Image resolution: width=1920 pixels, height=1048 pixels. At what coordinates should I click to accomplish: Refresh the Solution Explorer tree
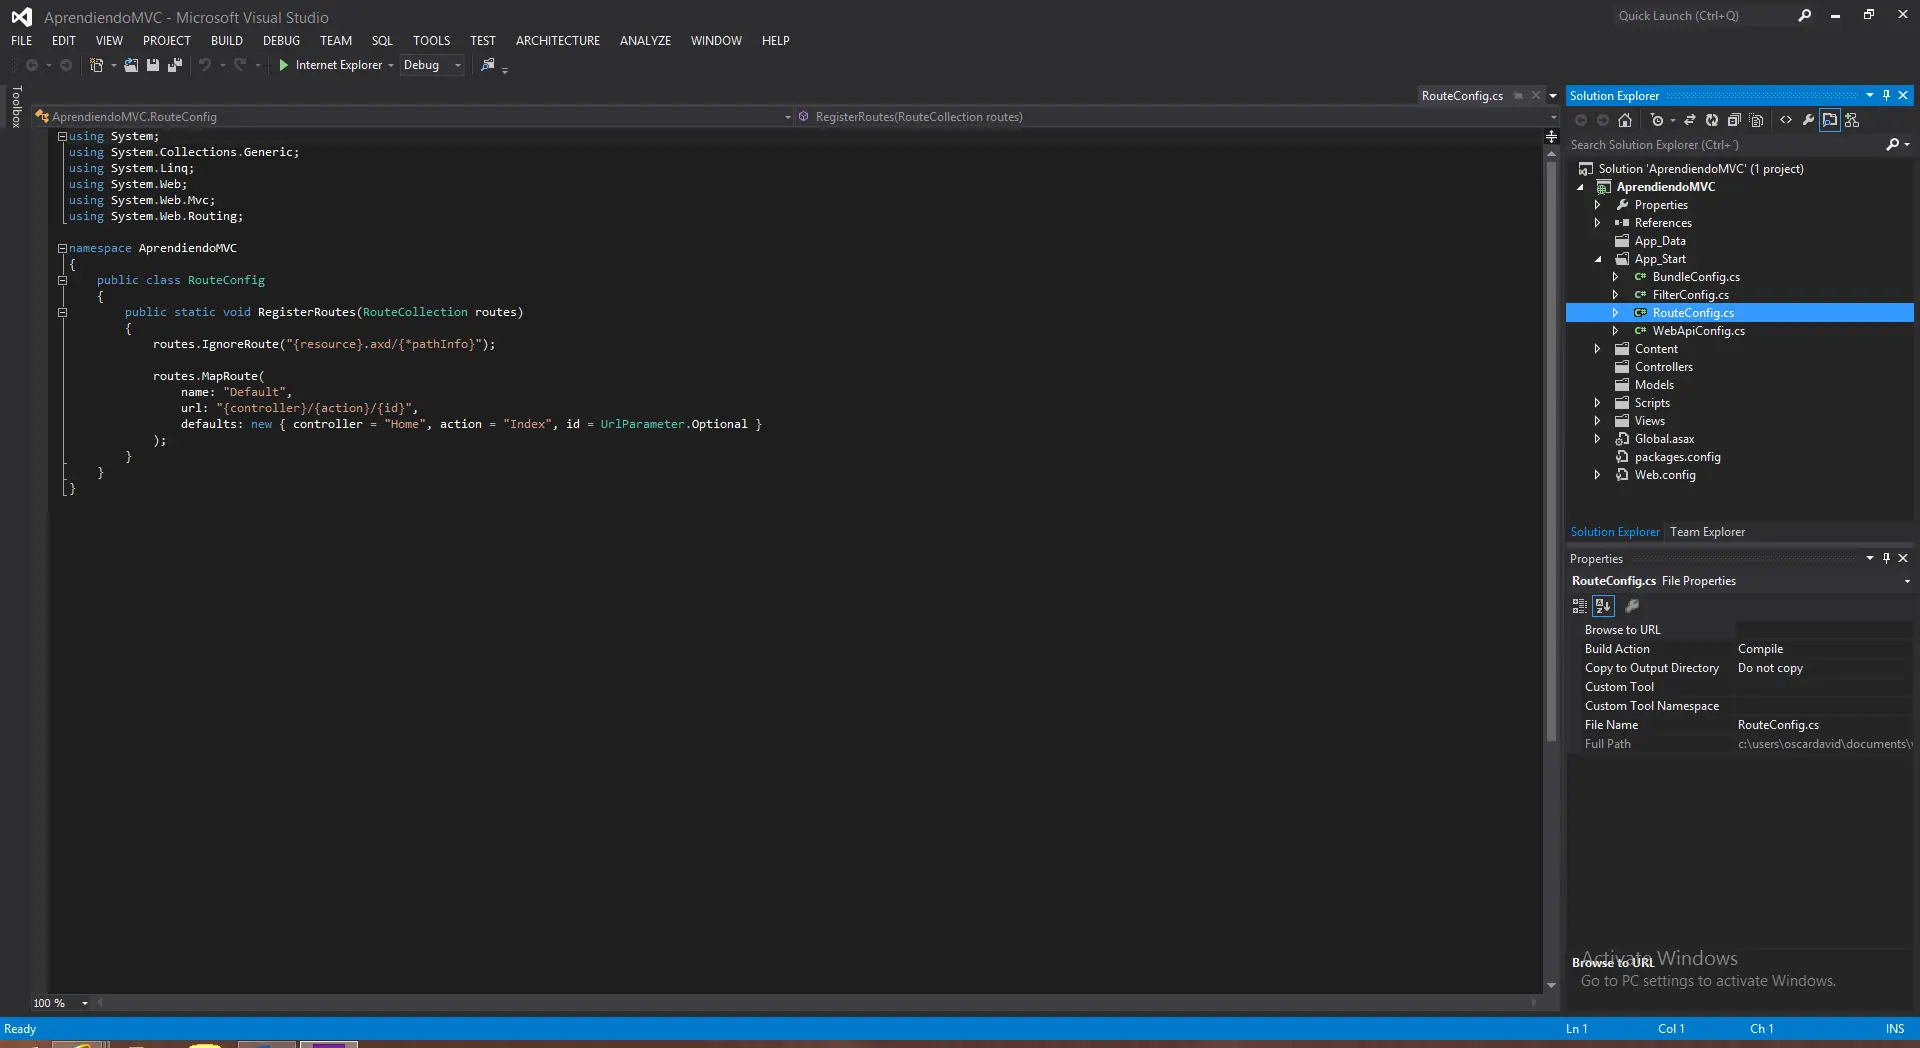(x=1712, y=120)
